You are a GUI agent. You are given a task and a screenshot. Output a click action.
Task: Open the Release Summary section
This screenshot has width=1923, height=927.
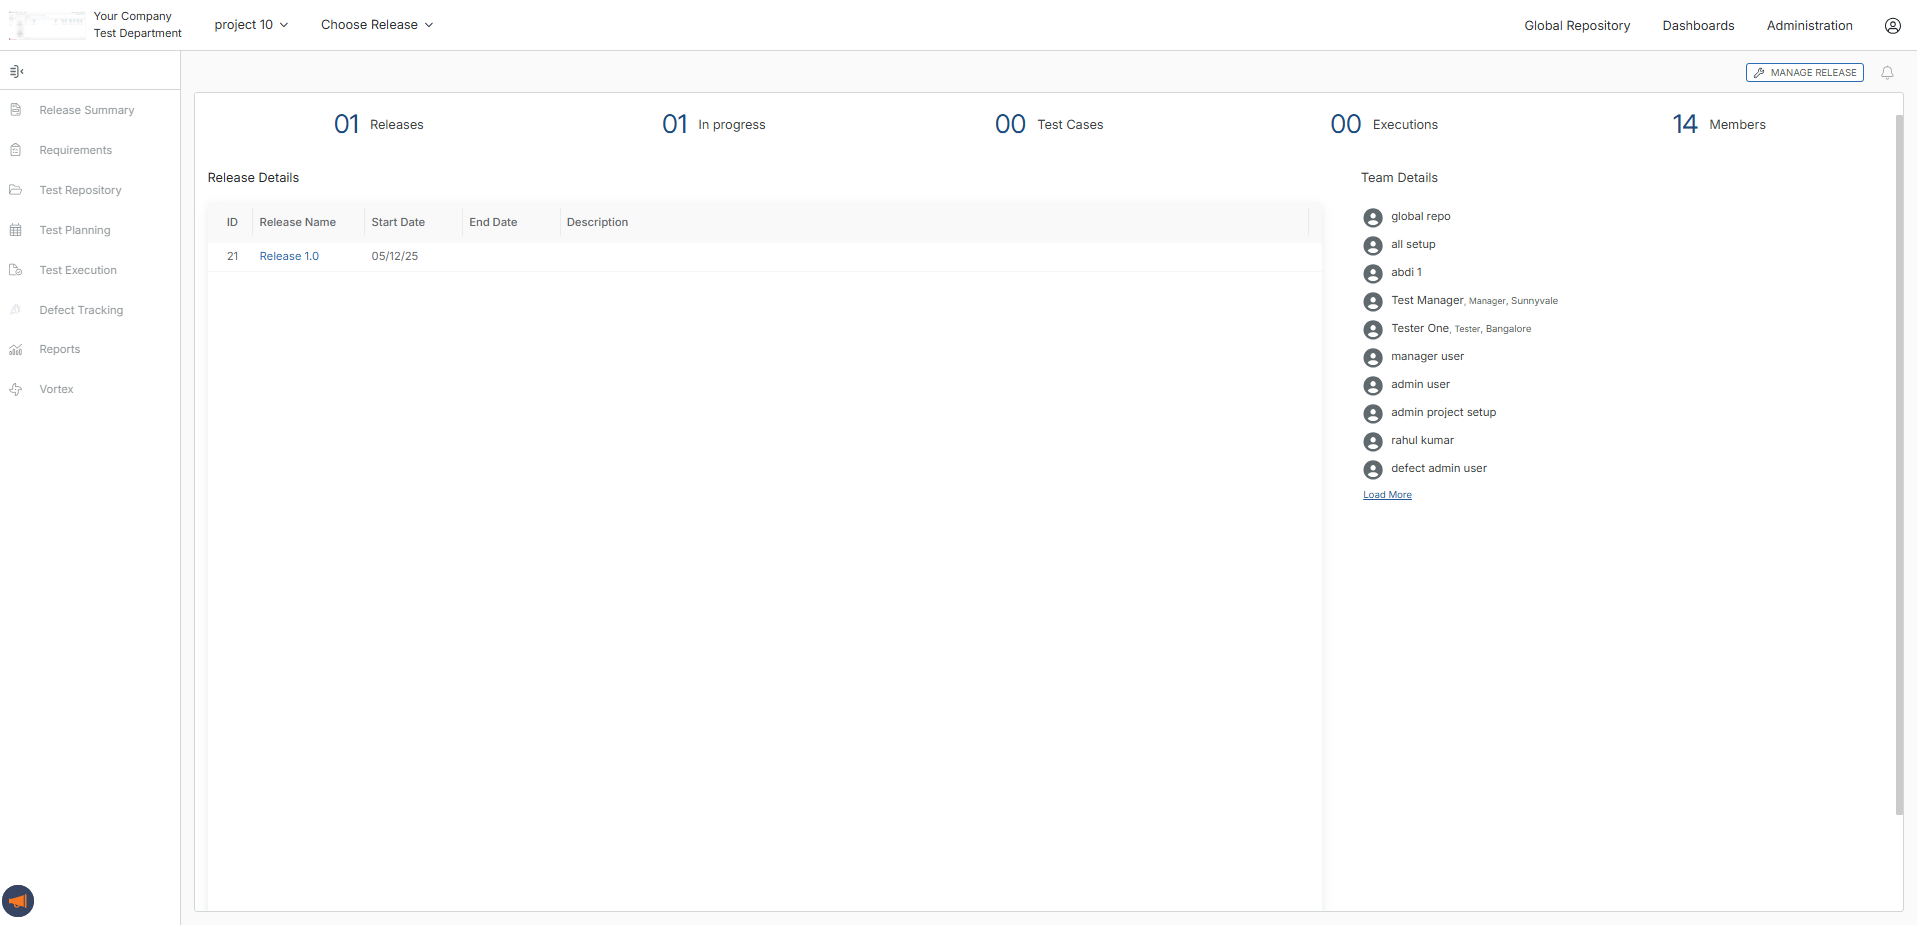tap(86, 110)
